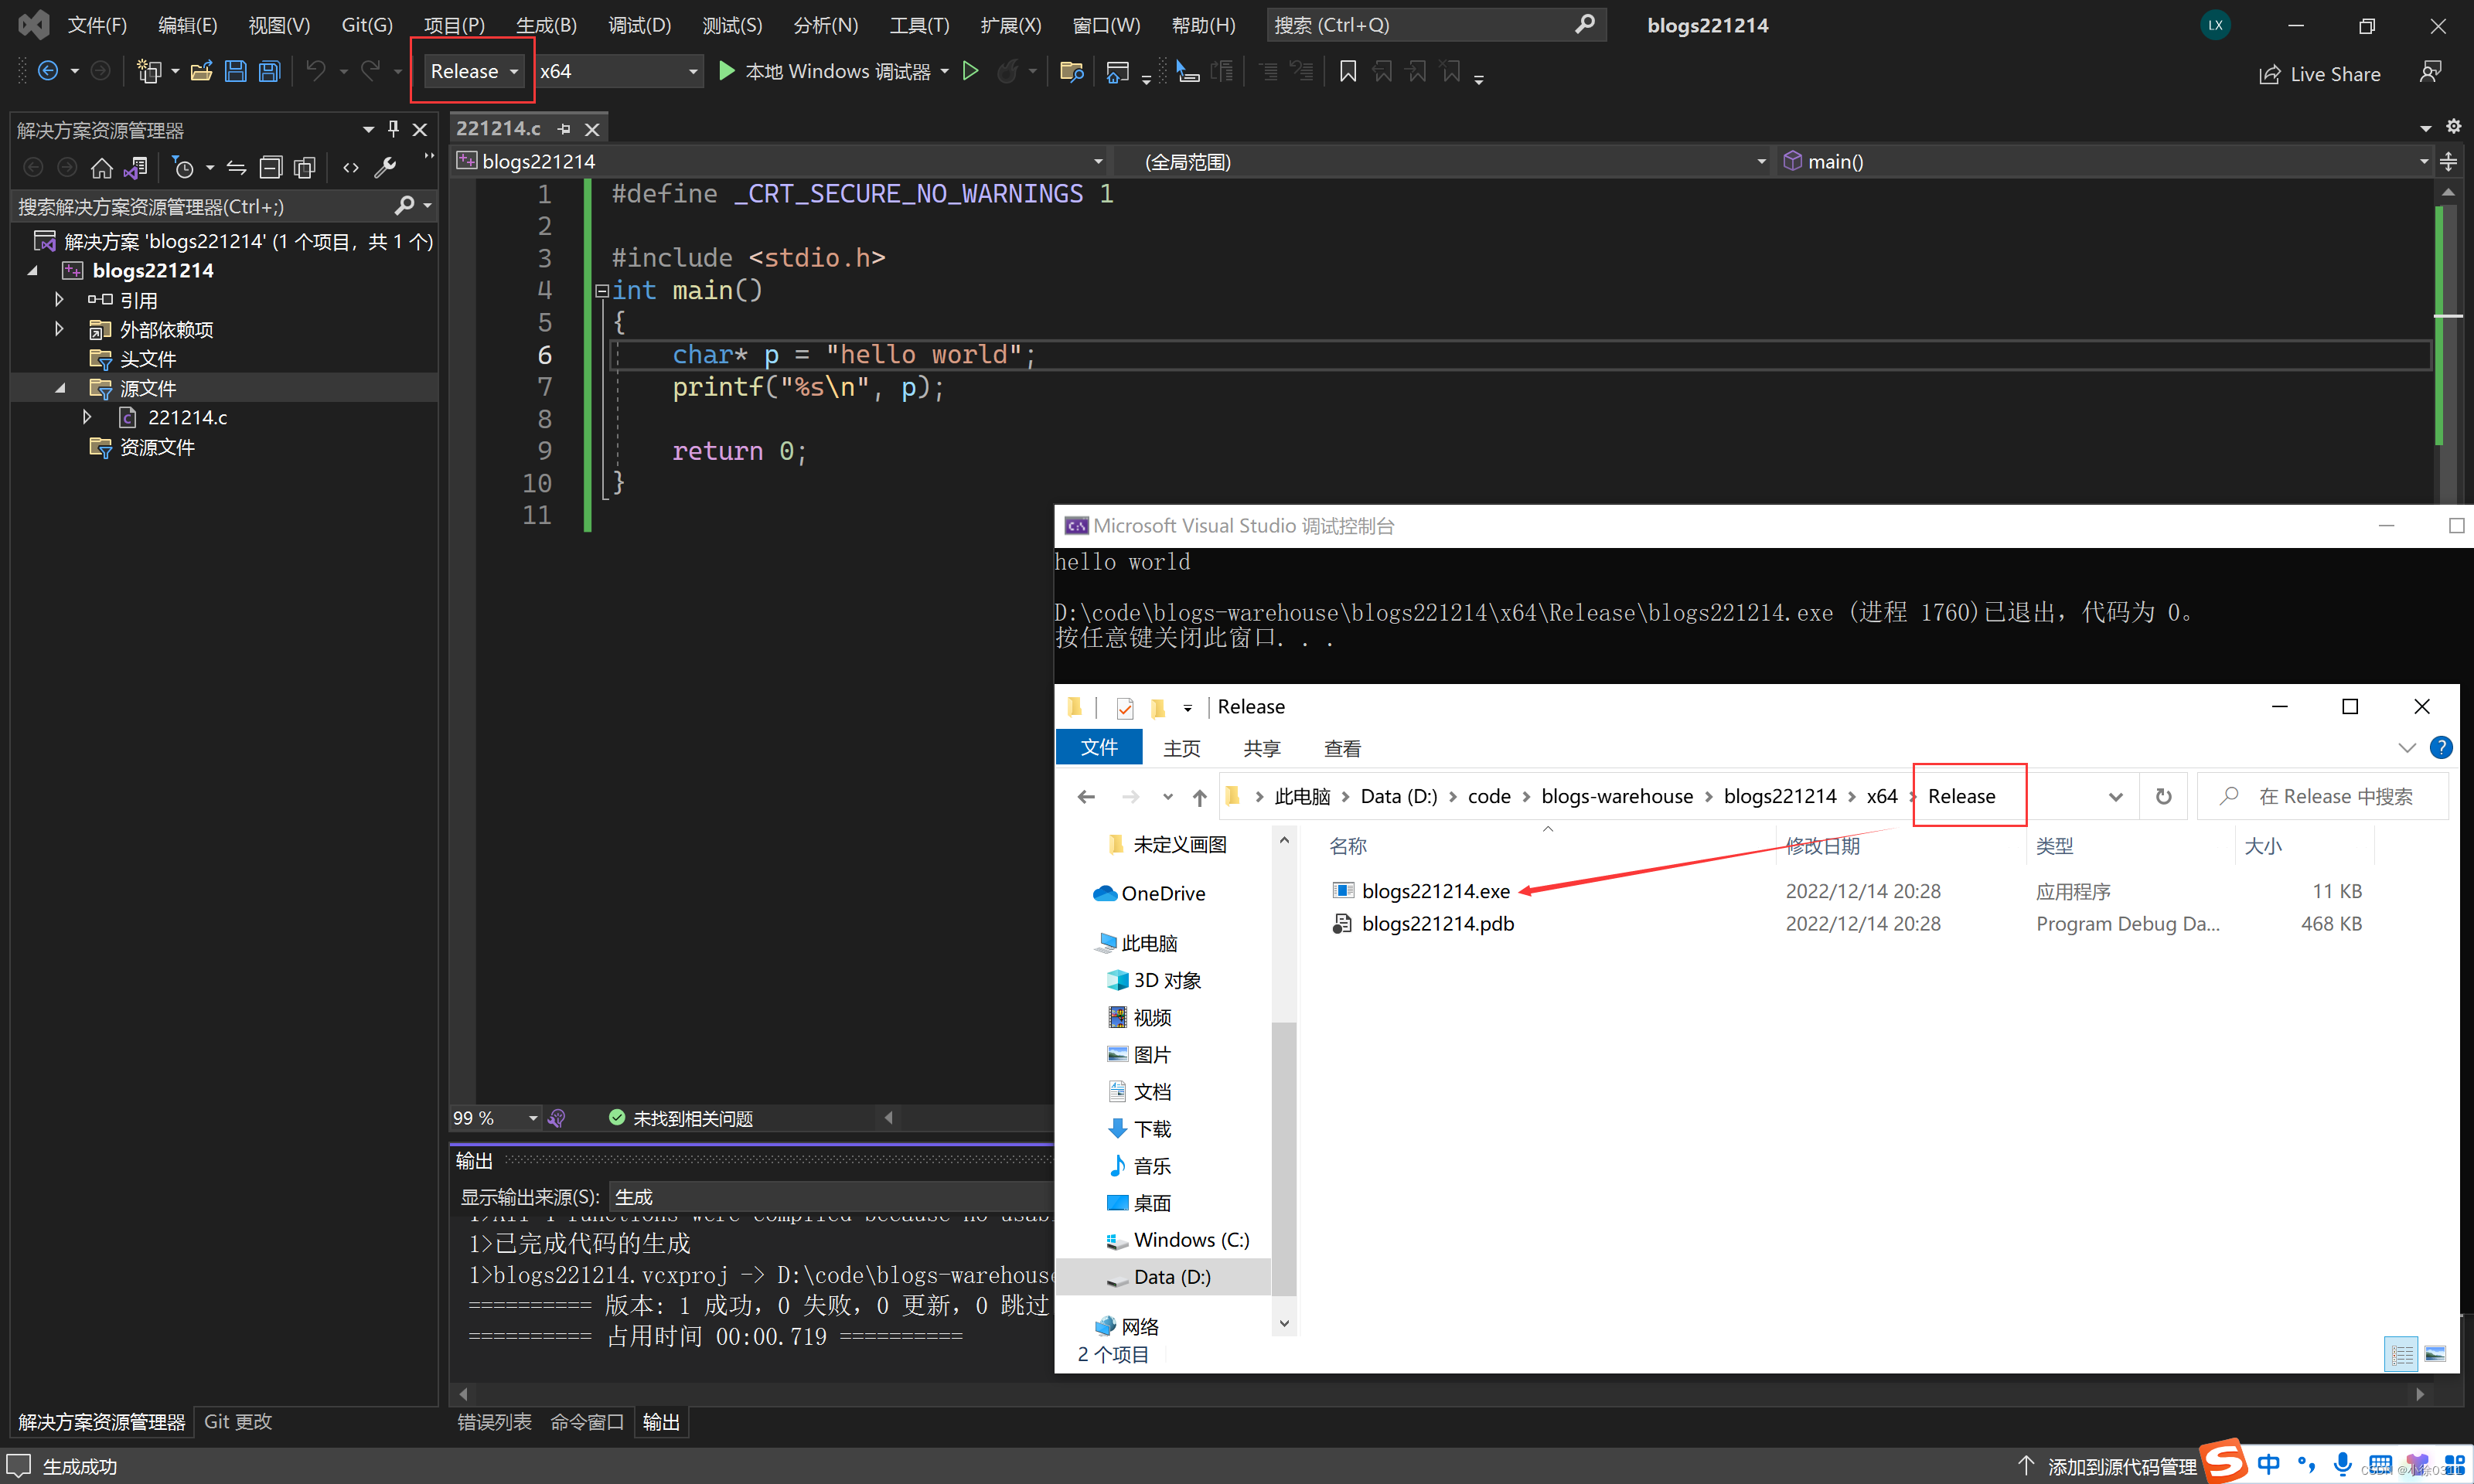
Task: Expand the 221214.c file node
Action: pyautogui.click(x=87, y=417)
